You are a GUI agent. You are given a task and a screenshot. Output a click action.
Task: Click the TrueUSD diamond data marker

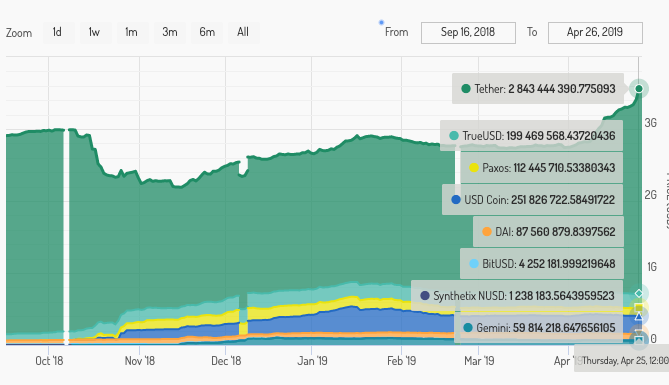[639, 293]
